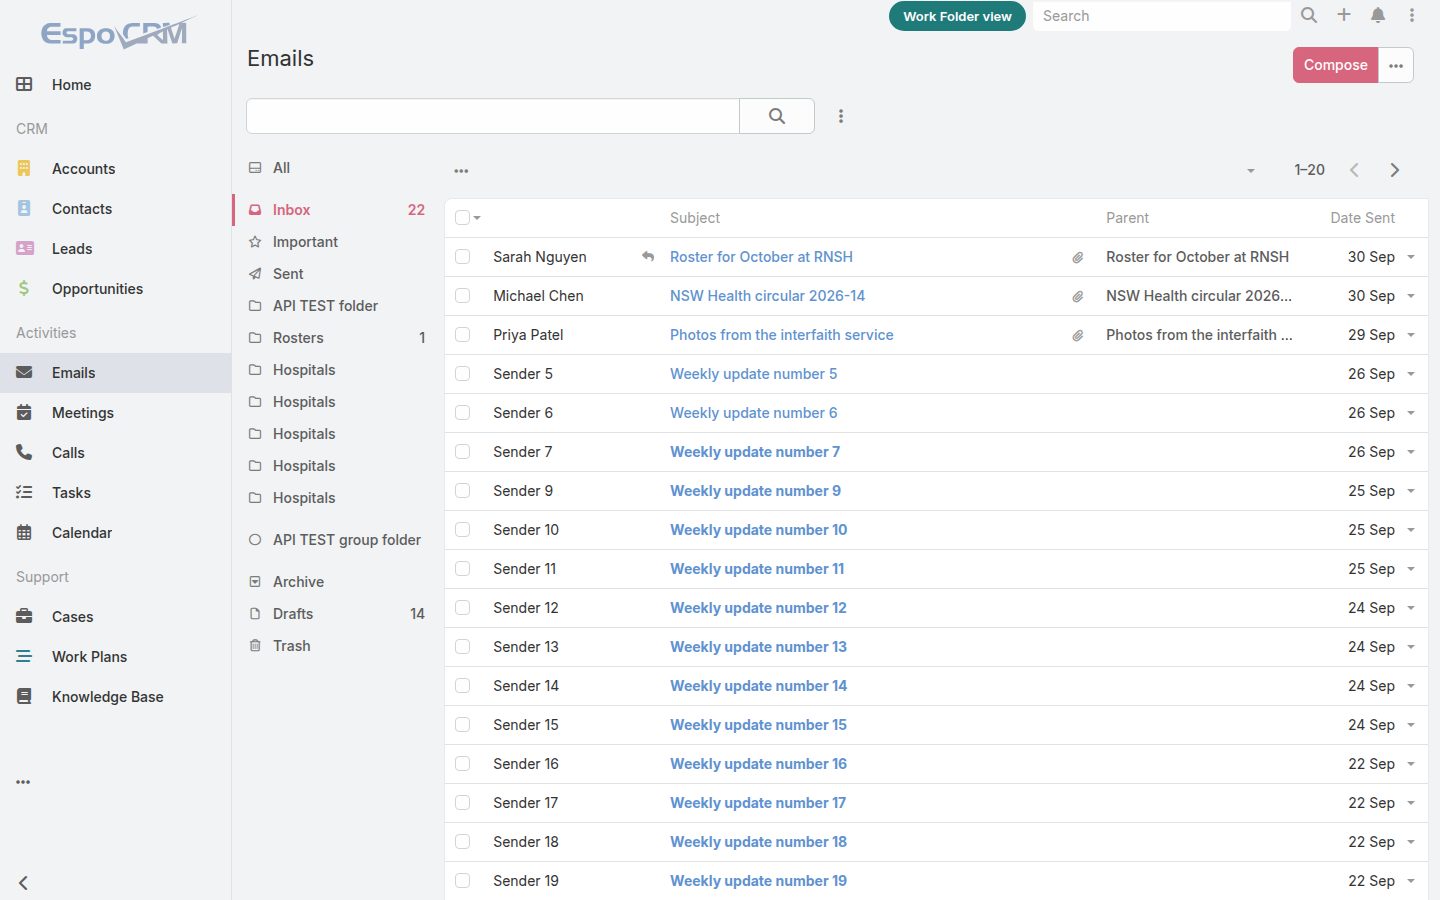Click the Work Folder view button

[957, 16]
